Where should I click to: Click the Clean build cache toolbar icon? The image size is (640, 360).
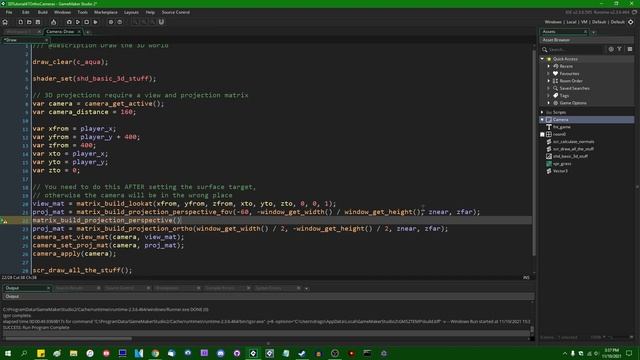96,22
